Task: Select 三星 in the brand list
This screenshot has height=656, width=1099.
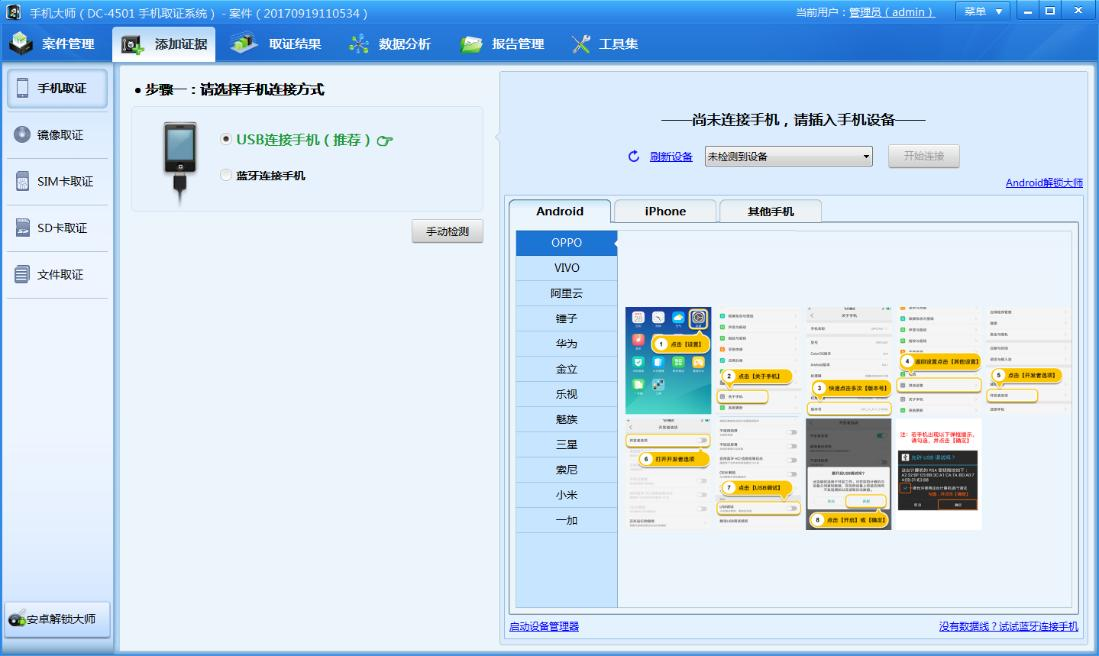Action: [x=566, y=444]
